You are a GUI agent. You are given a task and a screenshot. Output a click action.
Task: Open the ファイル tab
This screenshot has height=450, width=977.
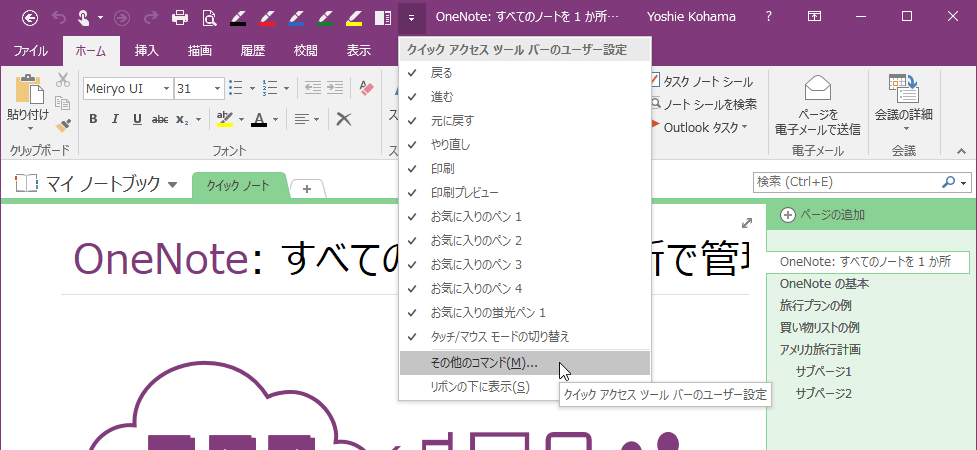31,52
